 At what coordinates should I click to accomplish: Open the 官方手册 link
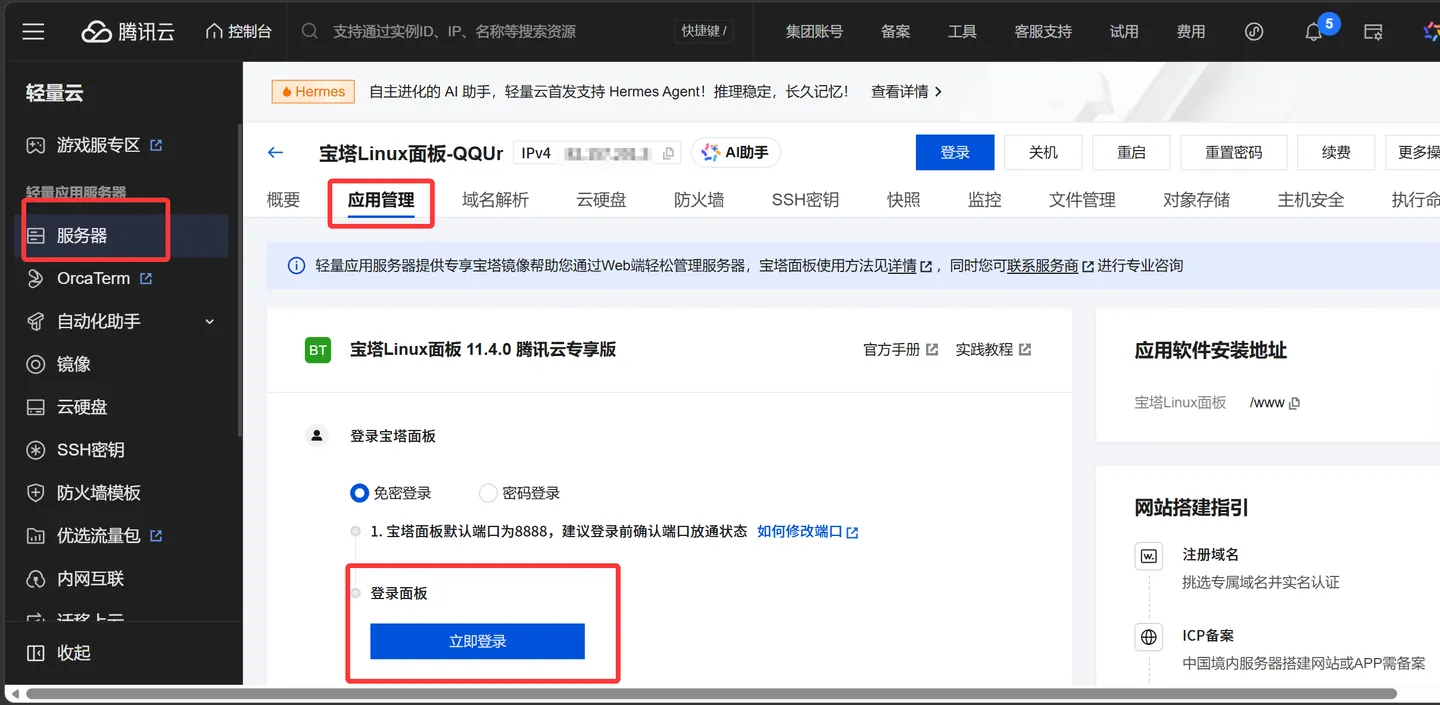click(x=900, y=350)
